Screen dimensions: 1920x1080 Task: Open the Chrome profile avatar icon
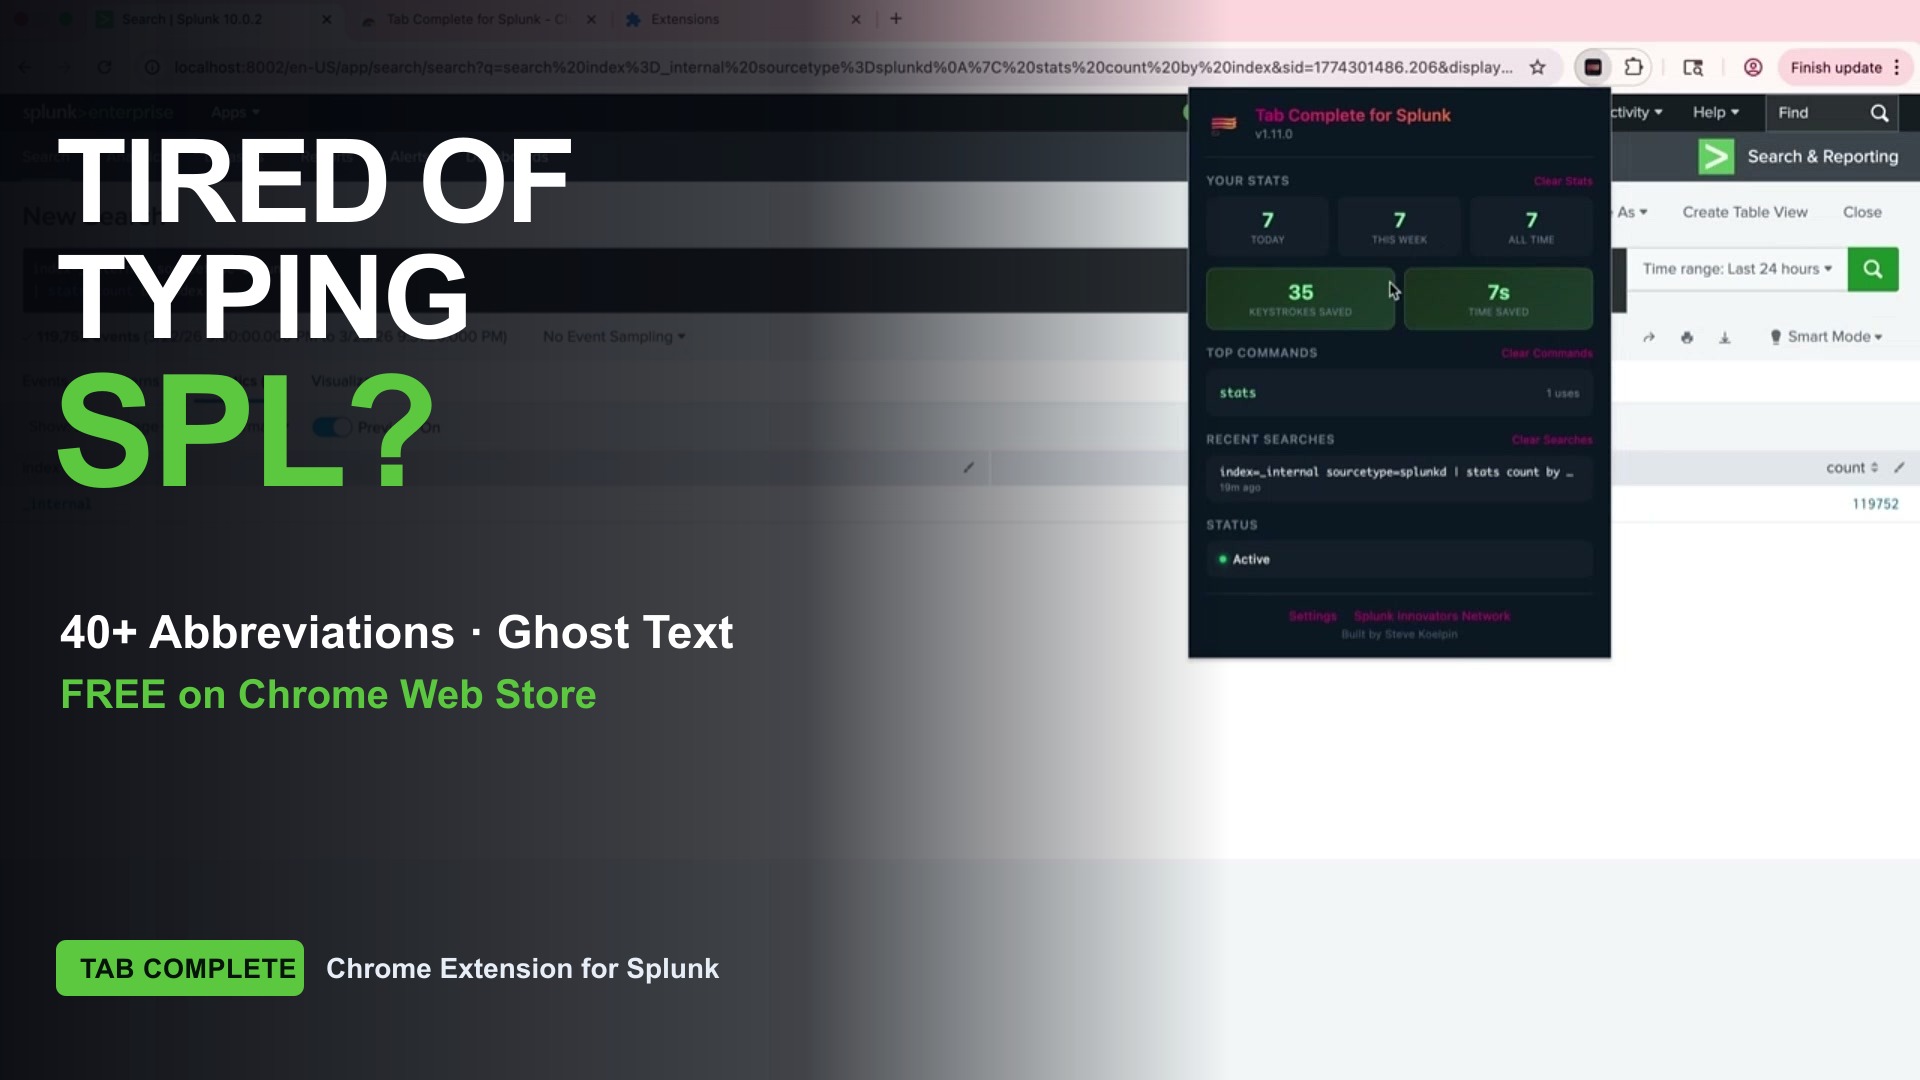[x=1753, y=67]
